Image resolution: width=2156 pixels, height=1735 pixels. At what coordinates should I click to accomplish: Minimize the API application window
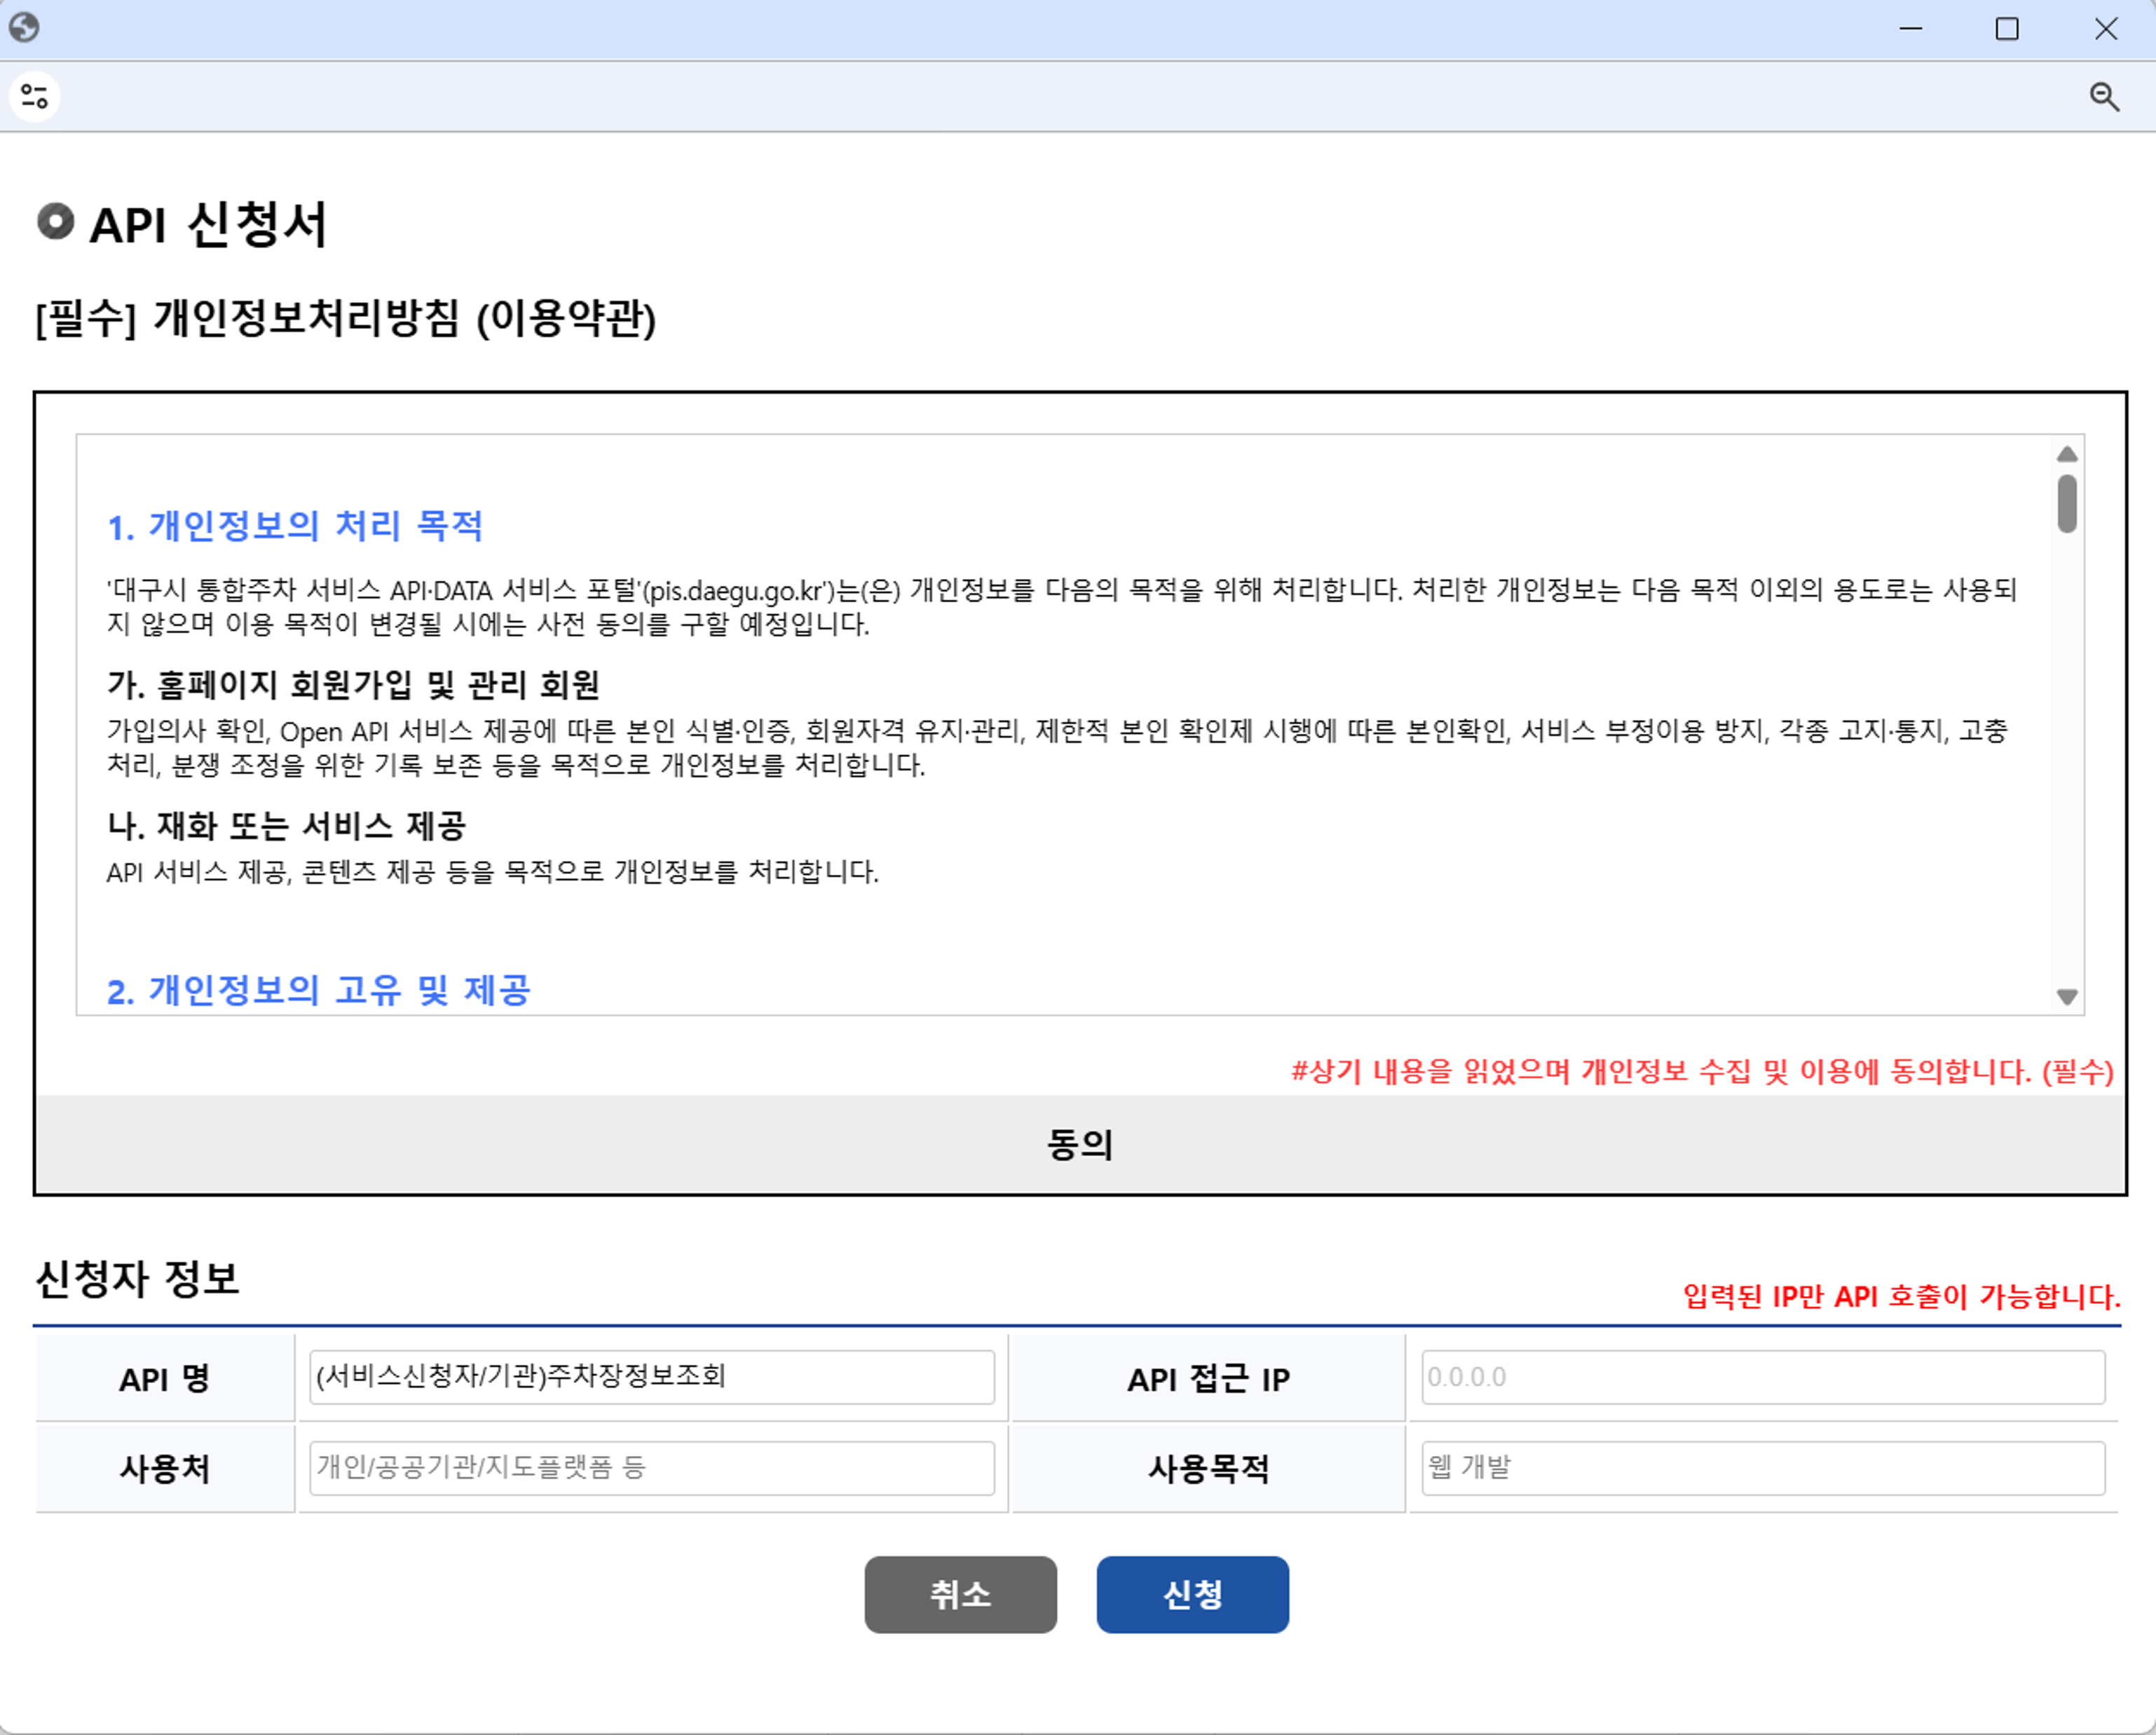(1911, 29)
